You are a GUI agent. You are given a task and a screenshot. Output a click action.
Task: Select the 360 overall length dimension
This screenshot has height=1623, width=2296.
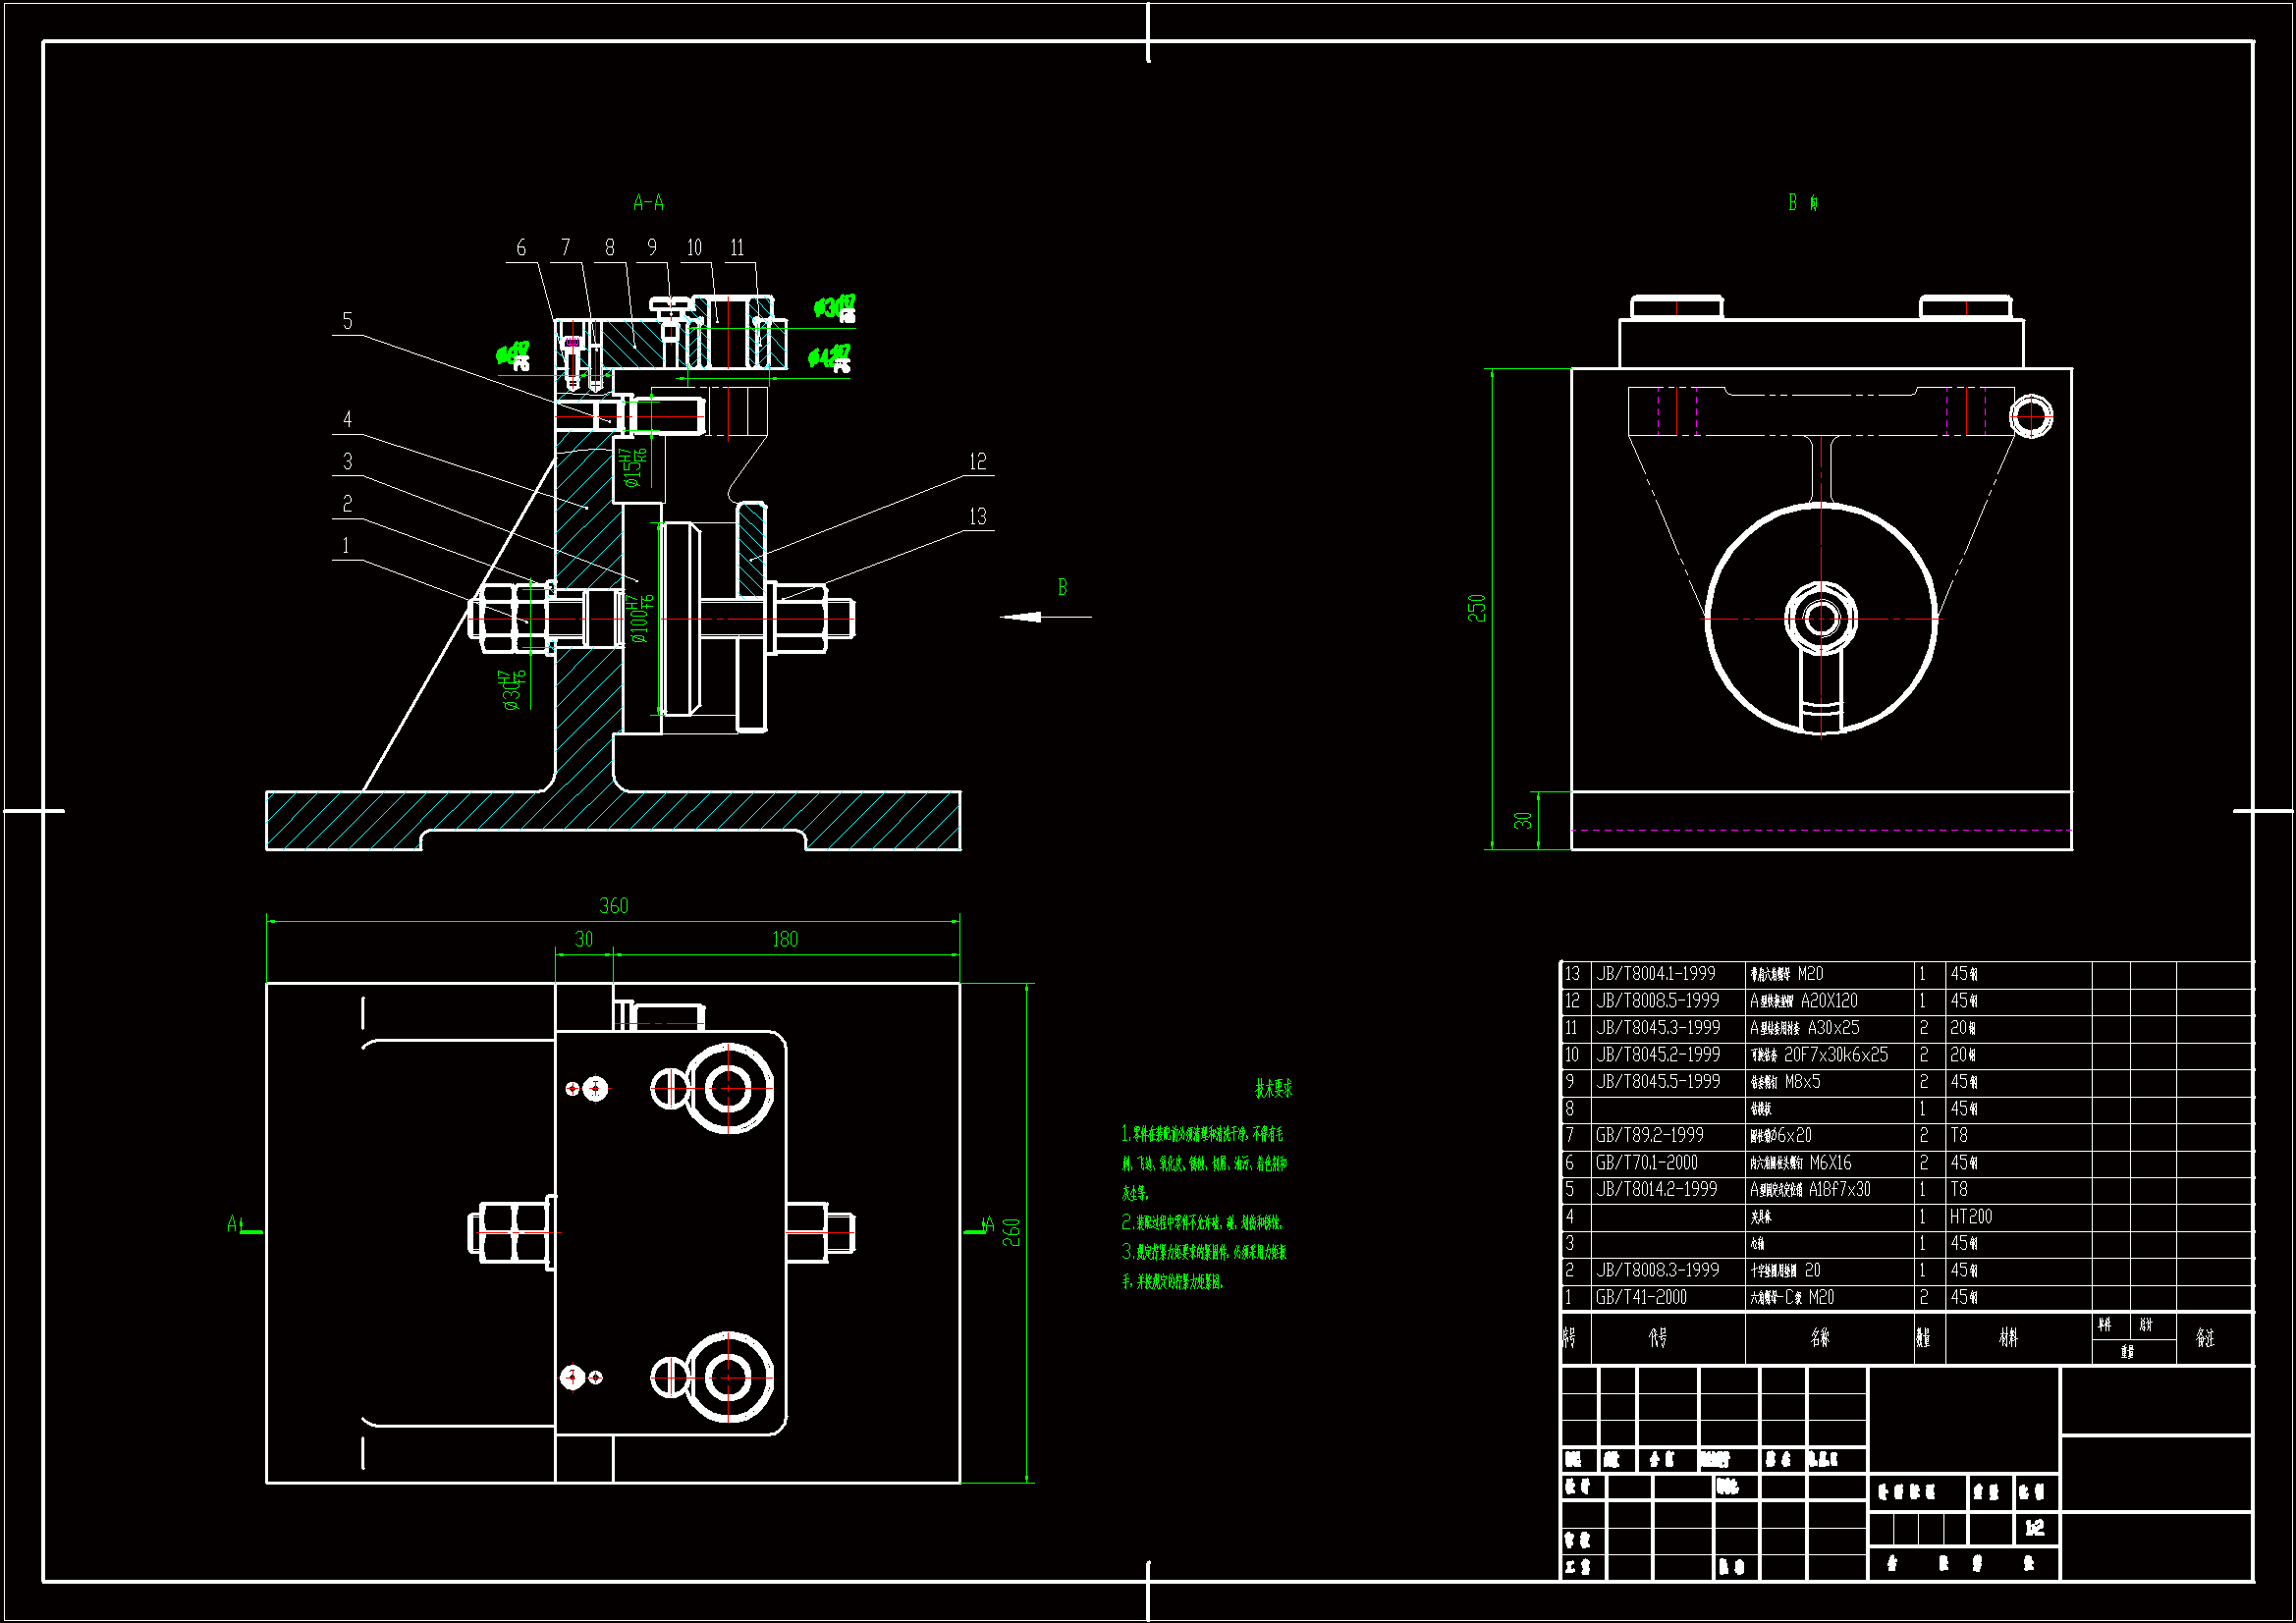613,906
